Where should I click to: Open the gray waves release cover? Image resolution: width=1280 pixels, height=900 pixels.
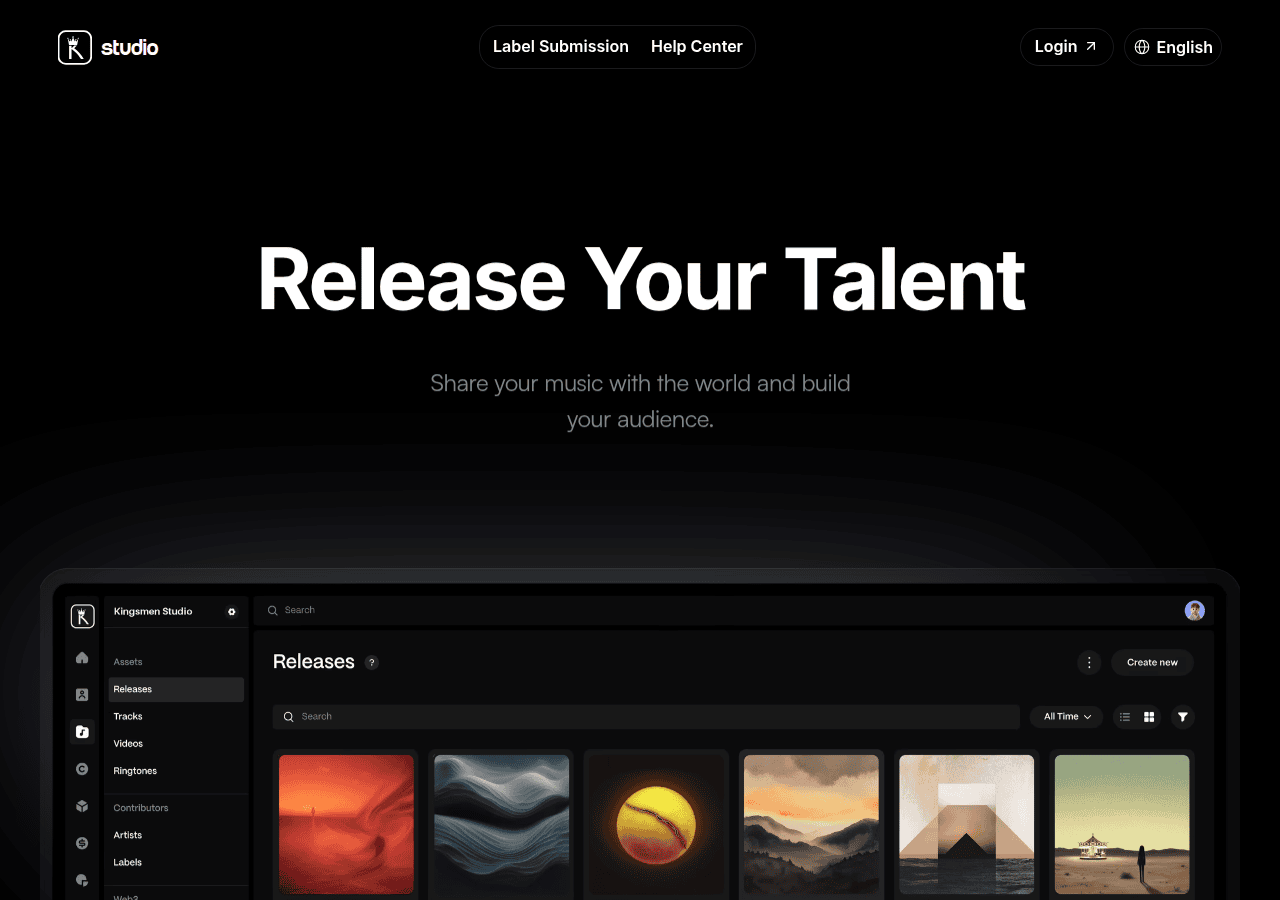click(501, 824)
